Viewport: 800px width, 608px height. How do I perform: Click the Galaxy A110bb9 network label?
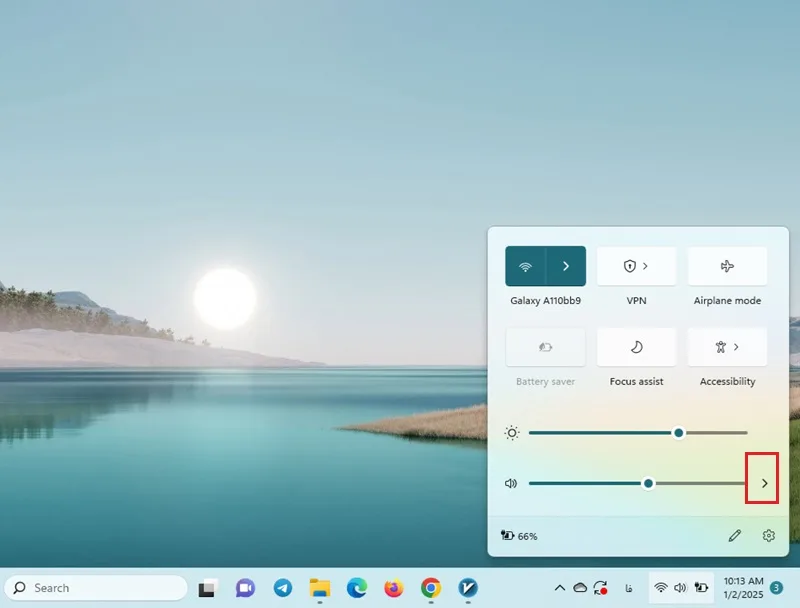(545, 301)
